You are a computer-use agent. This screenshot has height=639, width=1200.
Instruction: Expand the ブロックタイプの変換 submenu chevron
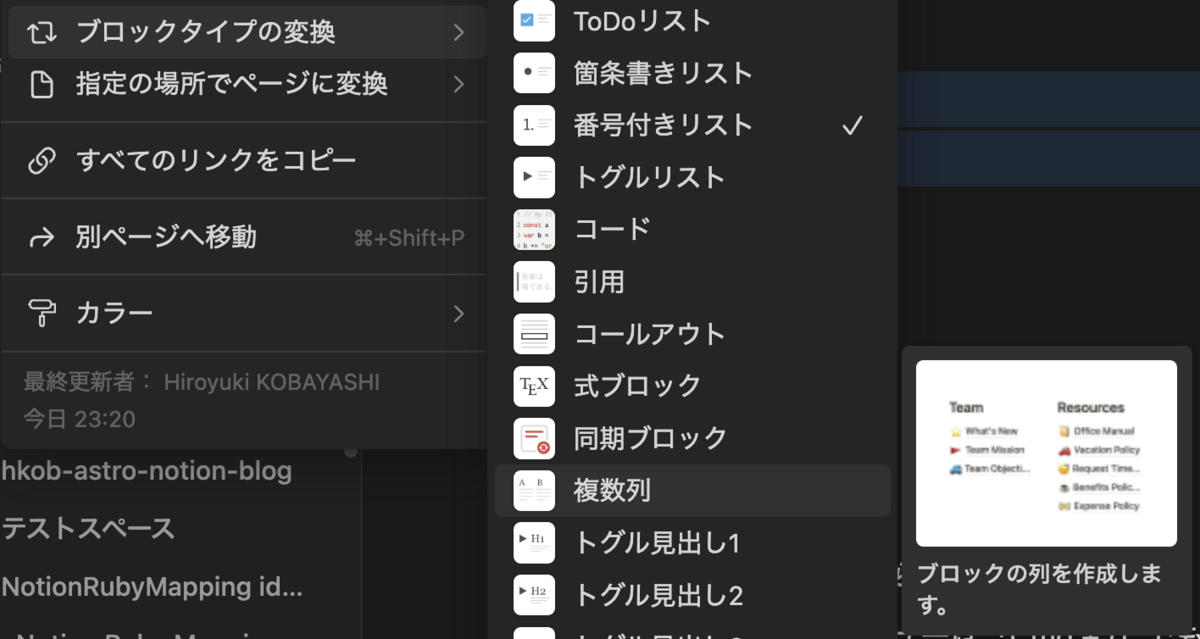point(458,33)
